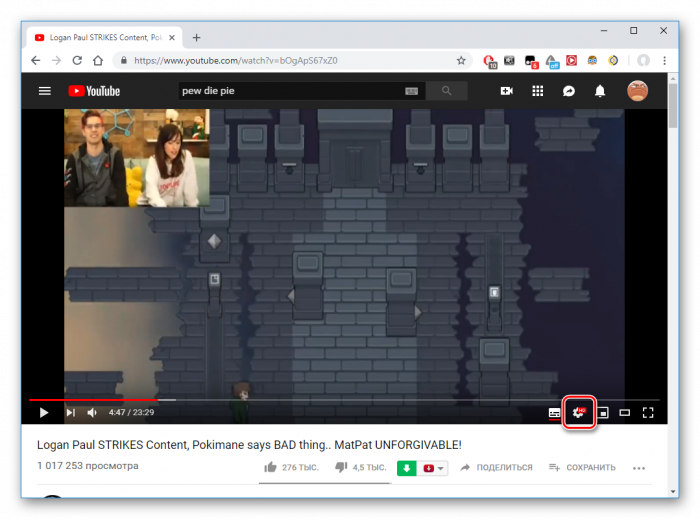The image size is (700, 519).
Task: Bookmark this page with the star
Action: pos(461,60)
